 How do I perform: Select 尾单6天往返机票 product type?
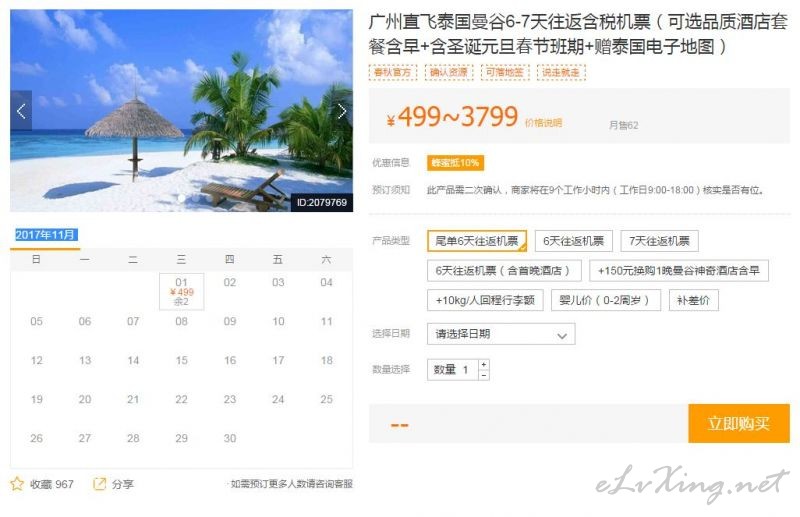click(477, 241)
